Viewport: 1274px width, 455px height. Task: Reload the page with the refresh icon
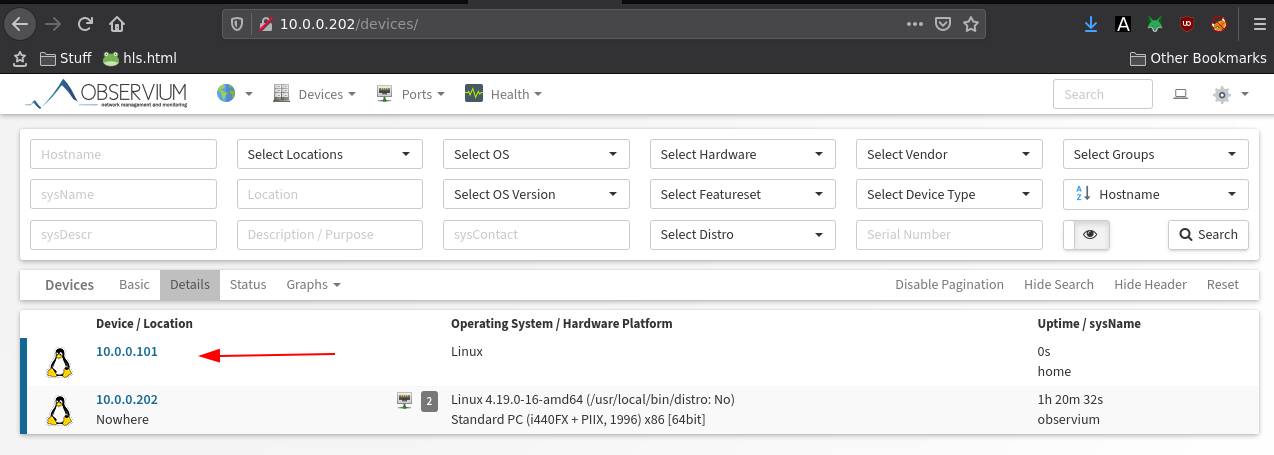pos(85,23)
